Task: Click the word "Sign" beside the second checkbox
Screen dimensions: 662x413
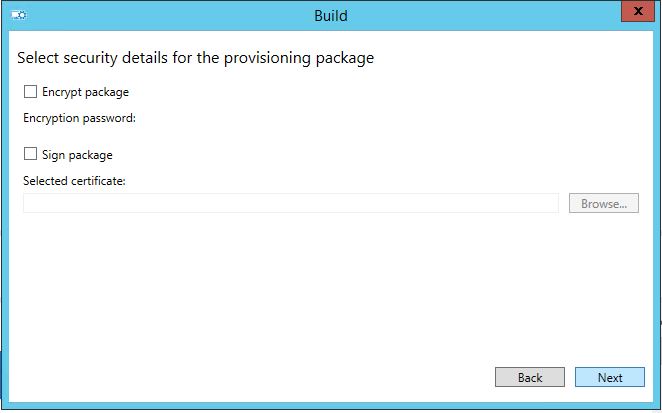Action: (x=53, y=155)
